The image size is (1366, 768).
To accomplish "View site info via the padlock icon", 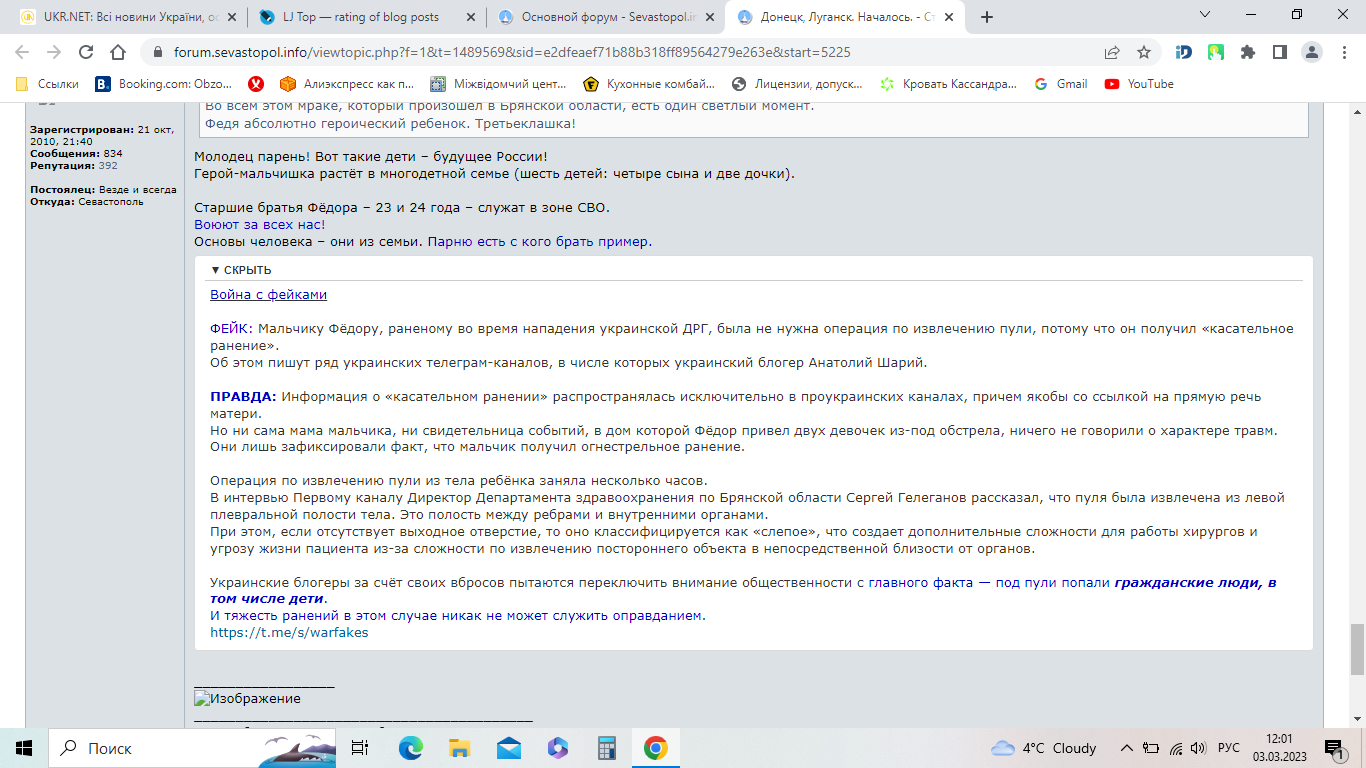I will pyautogui.click(x=158, y=52).
